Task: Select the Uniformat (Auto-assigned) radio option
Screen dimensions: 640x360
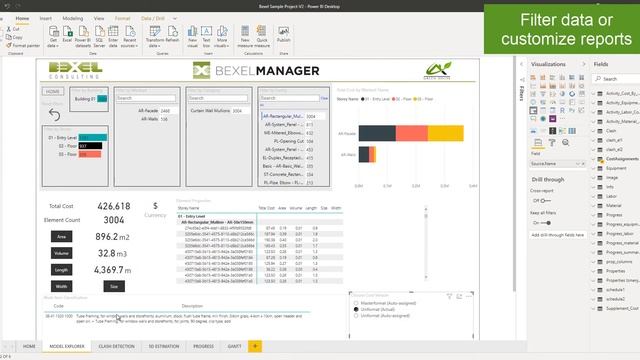Action: [x=356, y=316]
